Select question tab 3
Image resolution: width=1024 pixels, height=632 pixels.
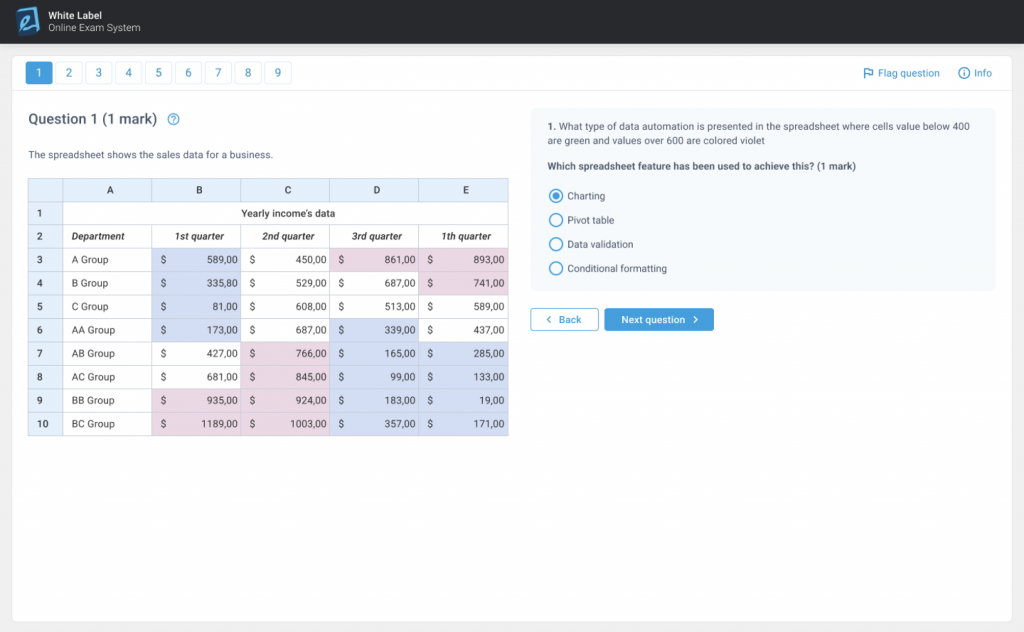(98, 72)
